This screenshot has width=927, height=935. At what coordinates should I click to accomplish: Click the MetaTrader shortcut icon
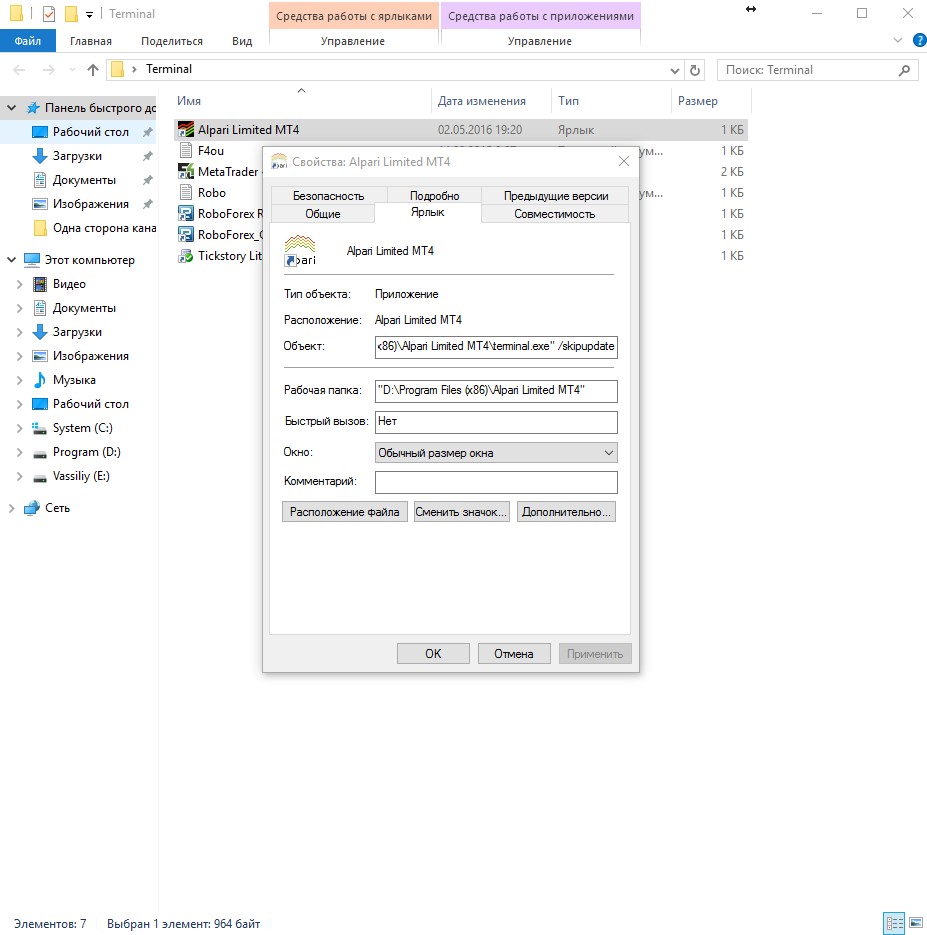click(x=186, y=172)
